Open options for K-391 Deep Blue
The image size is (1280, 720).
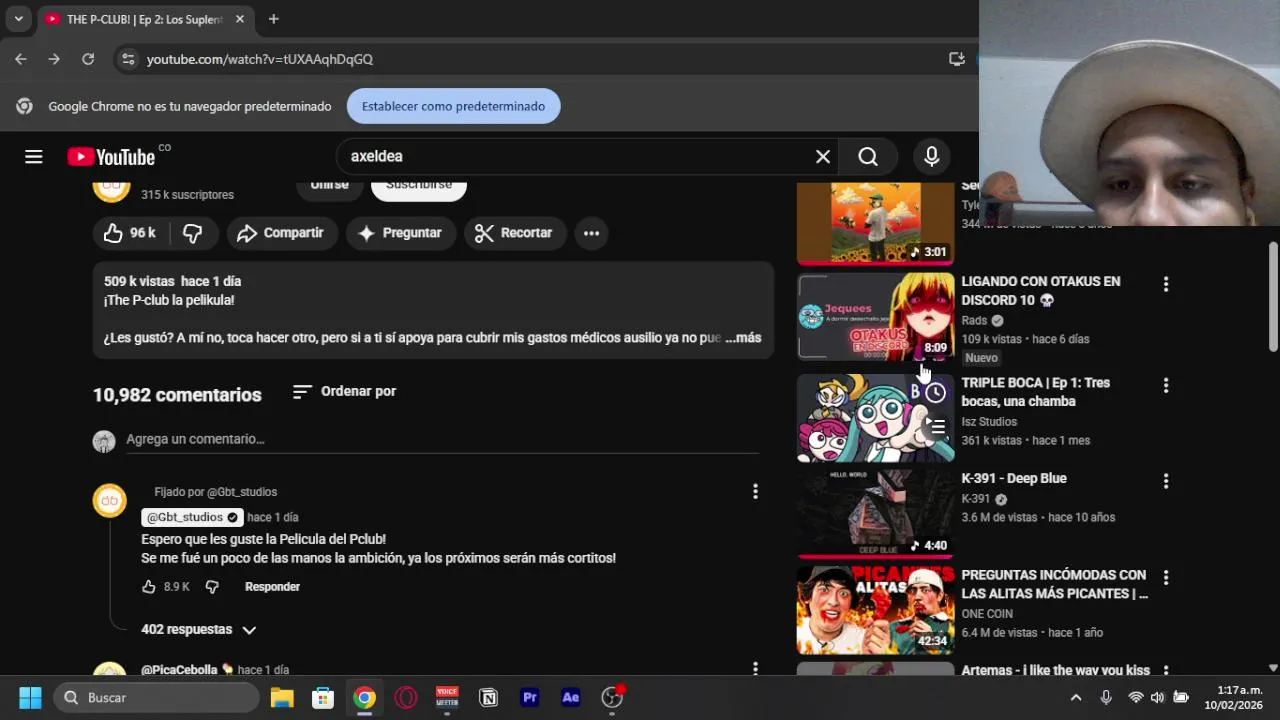[1165, 481]
